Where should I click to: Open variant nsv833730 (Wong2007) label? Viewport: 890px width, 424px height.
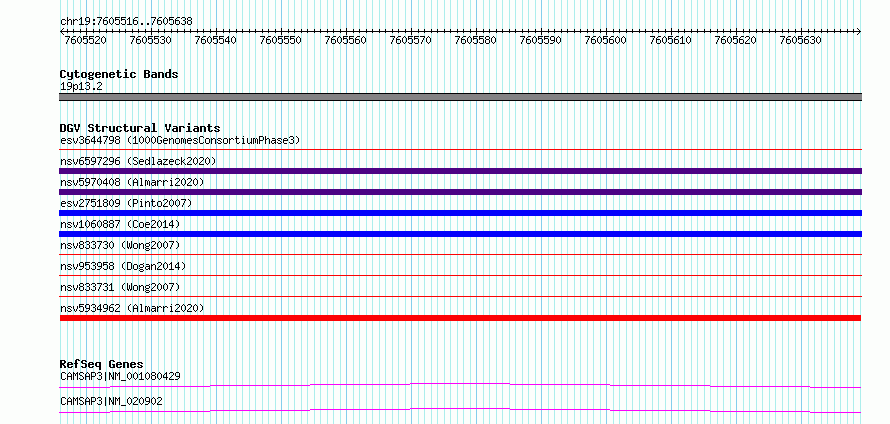(120, 245)
